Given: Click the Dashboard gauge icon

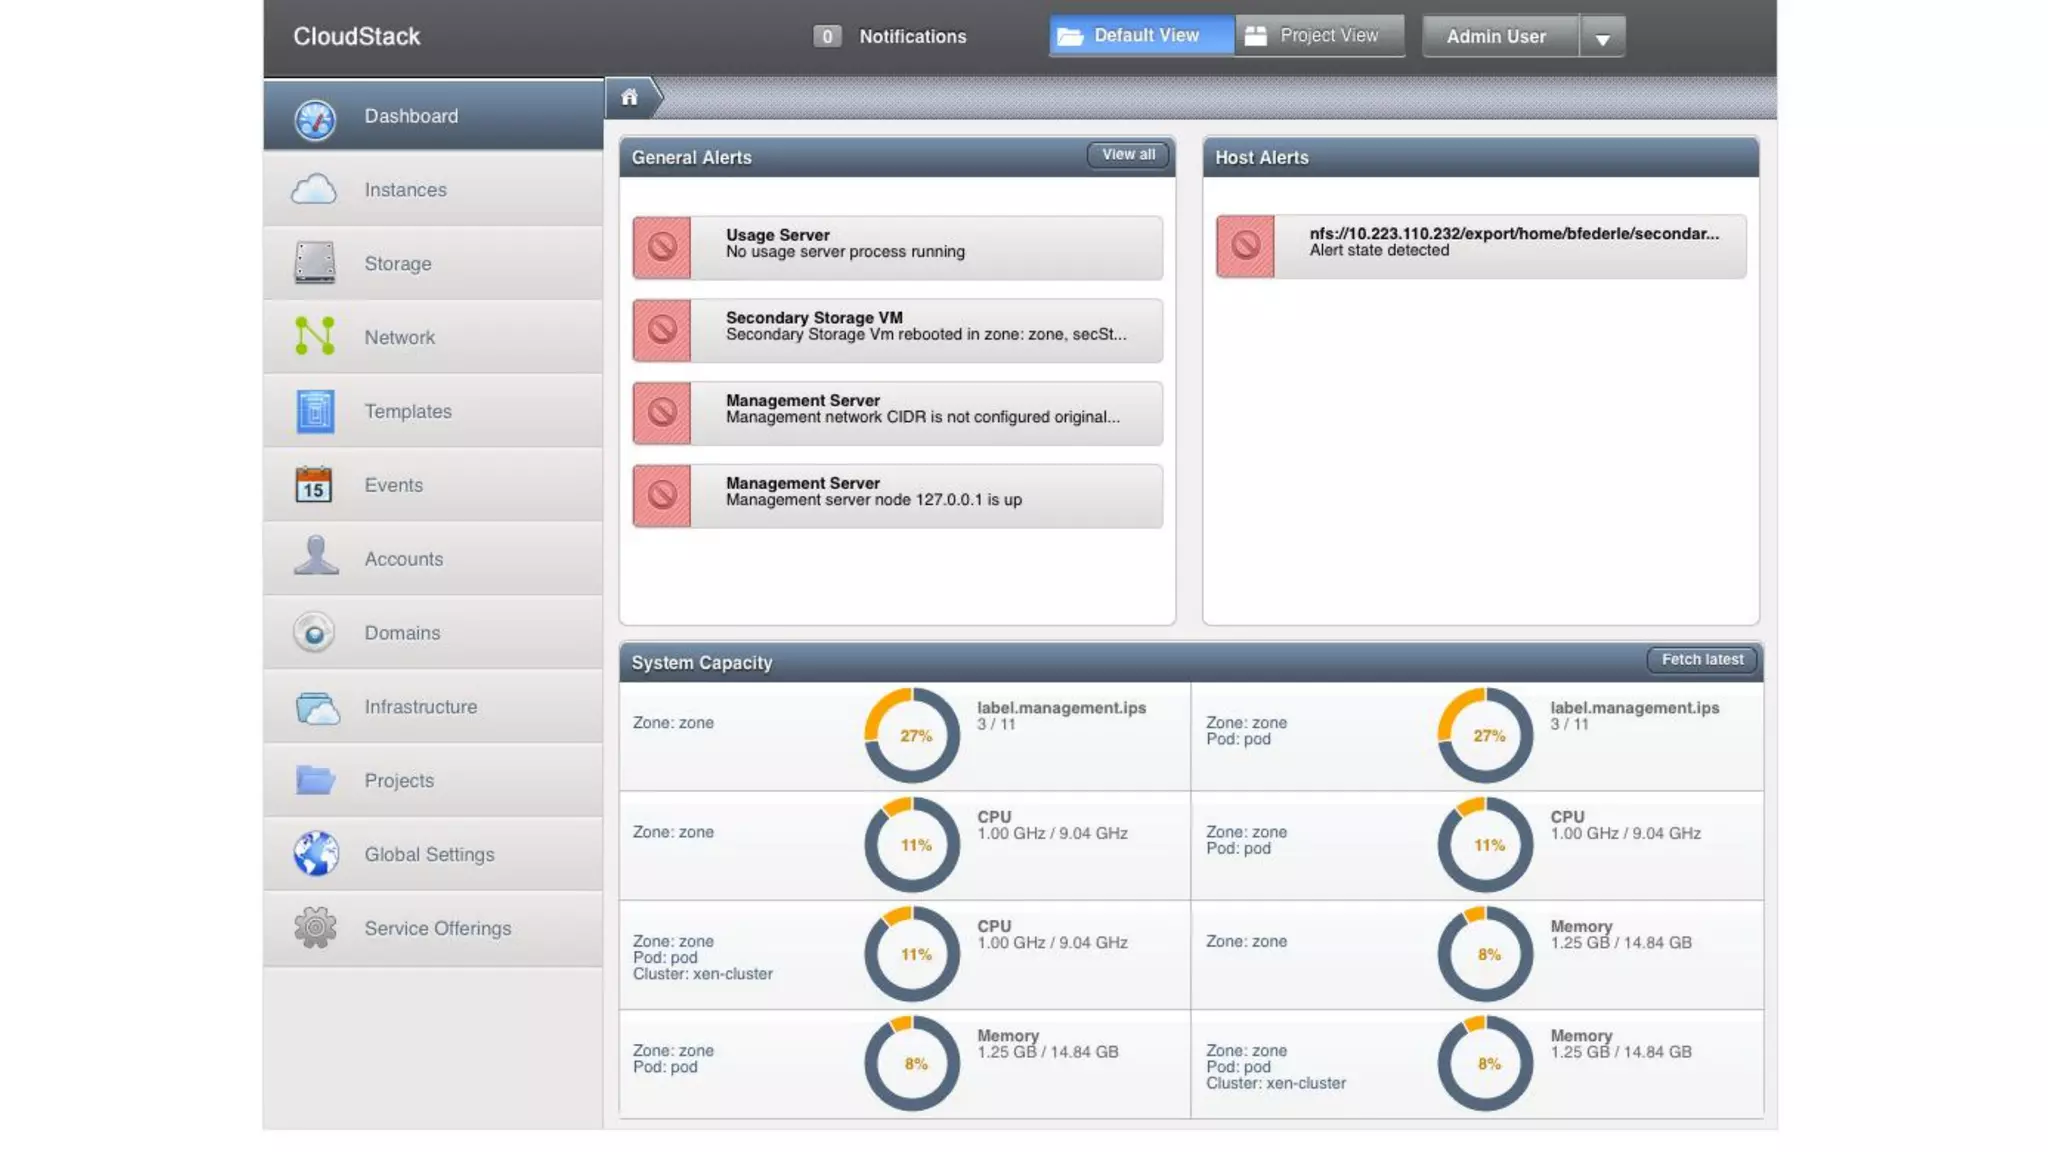Looking at the screenshot, I should coord(315,119).
